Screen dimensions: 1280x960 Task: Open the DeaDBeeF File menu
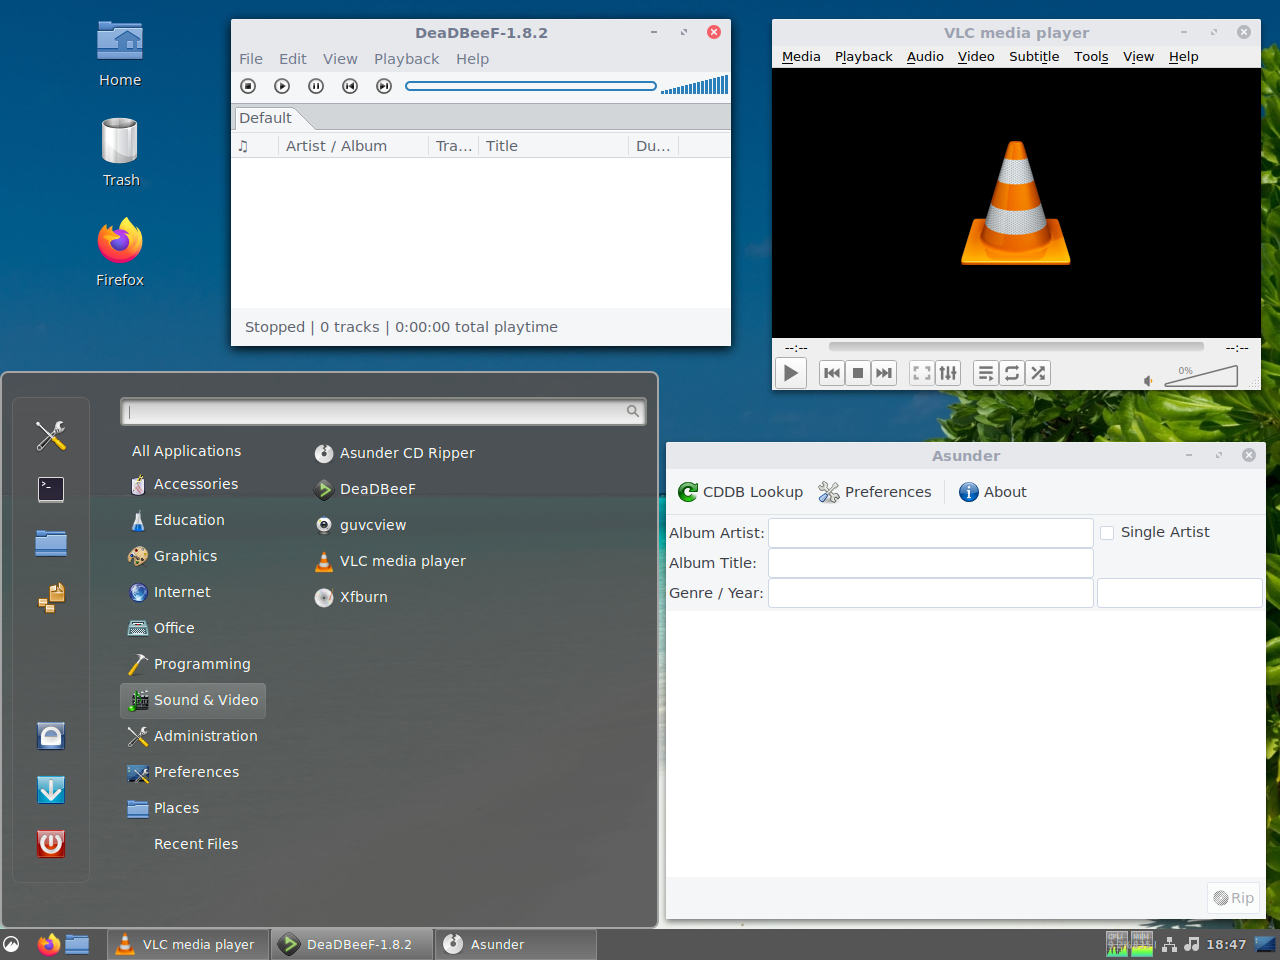(251, 59)
